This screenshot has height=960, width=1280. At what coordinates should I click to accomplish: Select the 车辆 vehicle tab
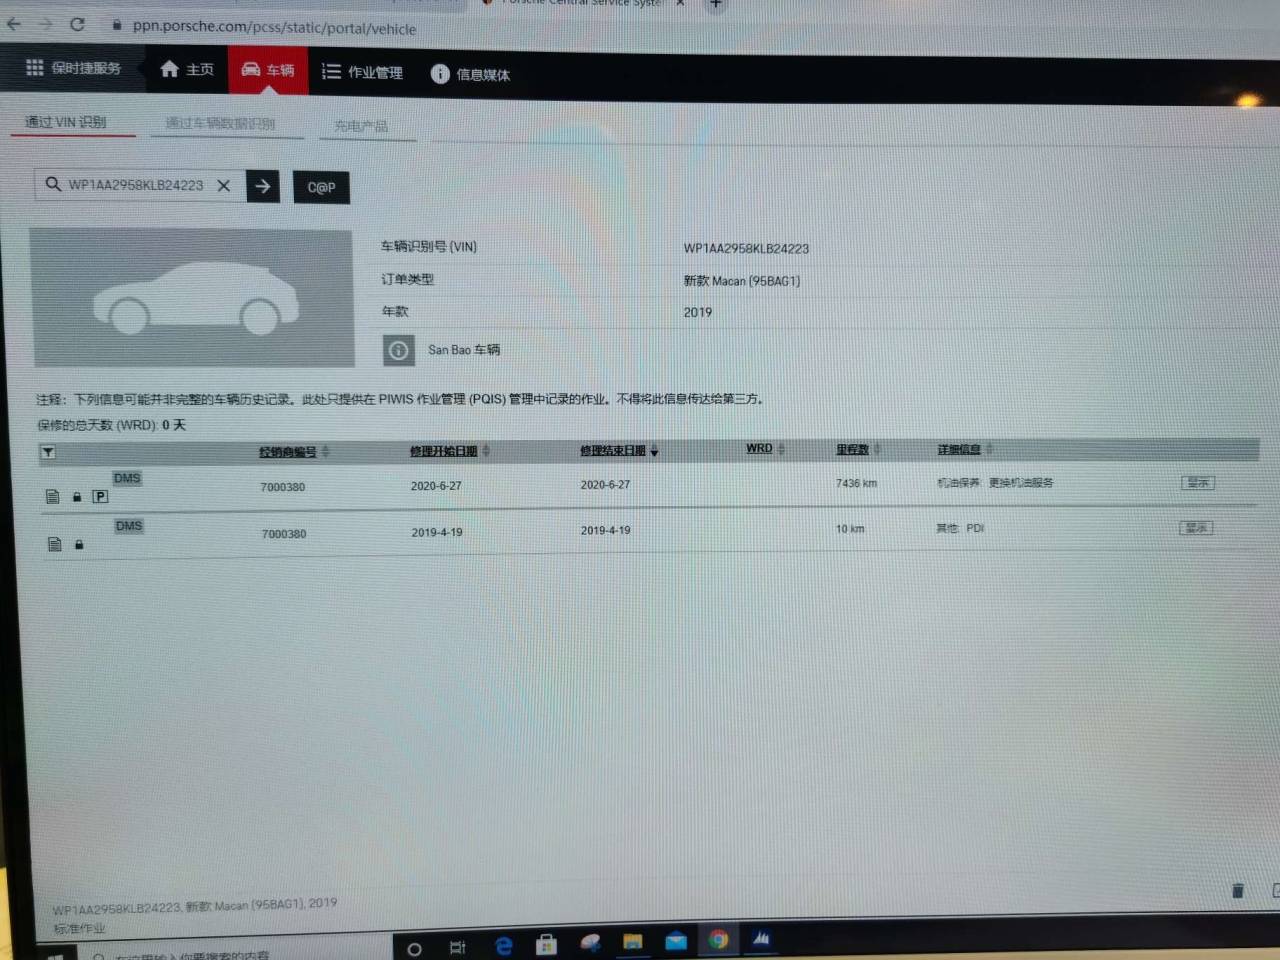click(x=268, y=70)
